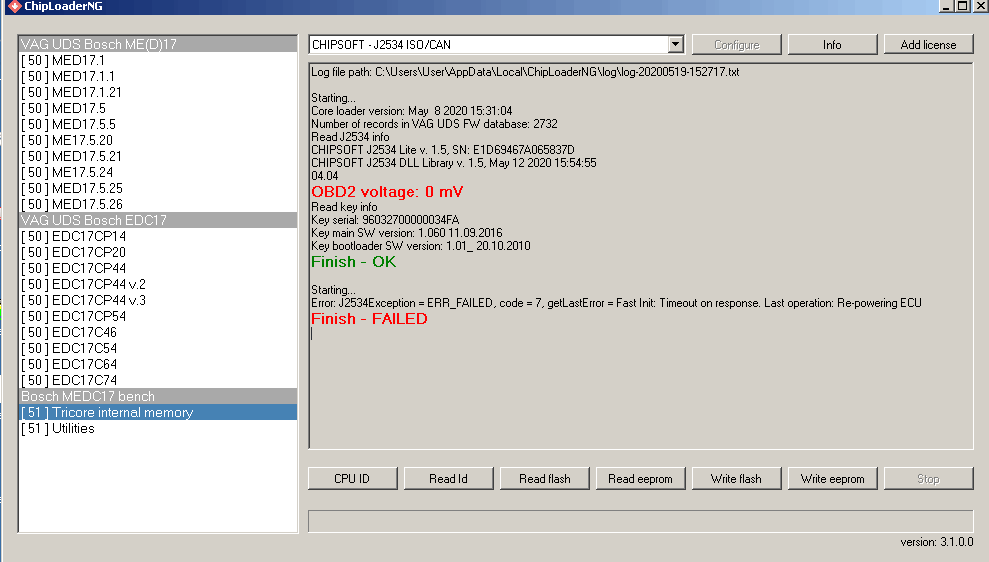Choose EDC17CP44 v.2 entry
989x562 pixels.
83,284
